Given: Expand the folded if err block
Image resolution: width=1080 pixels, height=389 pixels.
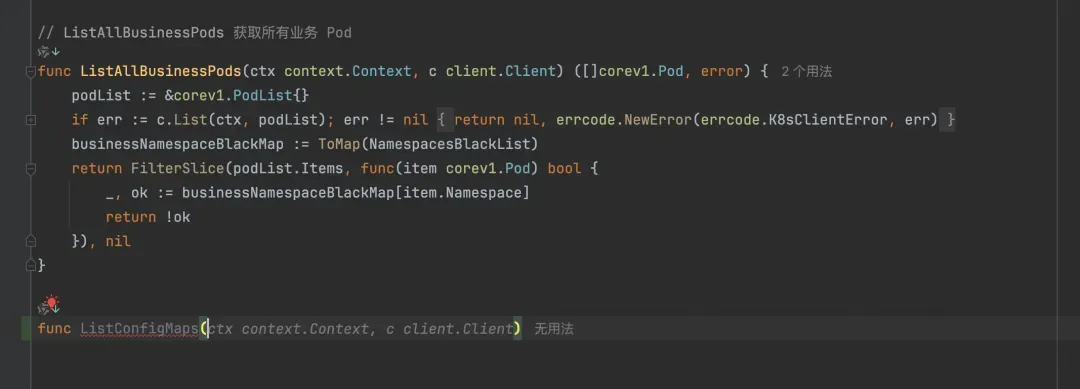Looking at the screenshot, I should [30, 120].
